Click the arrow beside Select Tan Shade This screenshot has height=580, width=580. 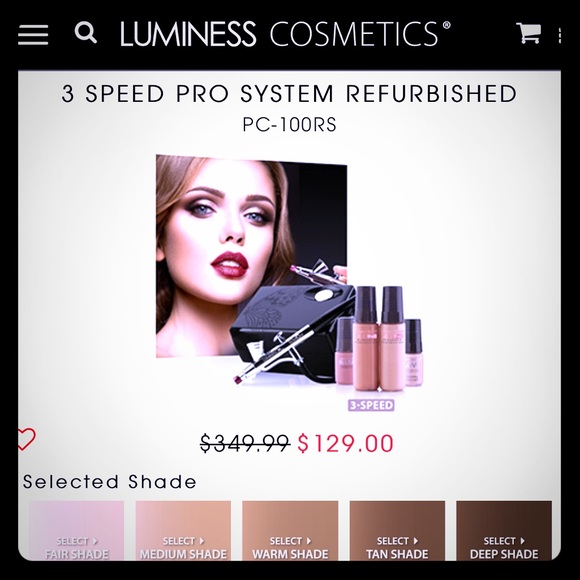pyautogui.click(x=415, y=541)
